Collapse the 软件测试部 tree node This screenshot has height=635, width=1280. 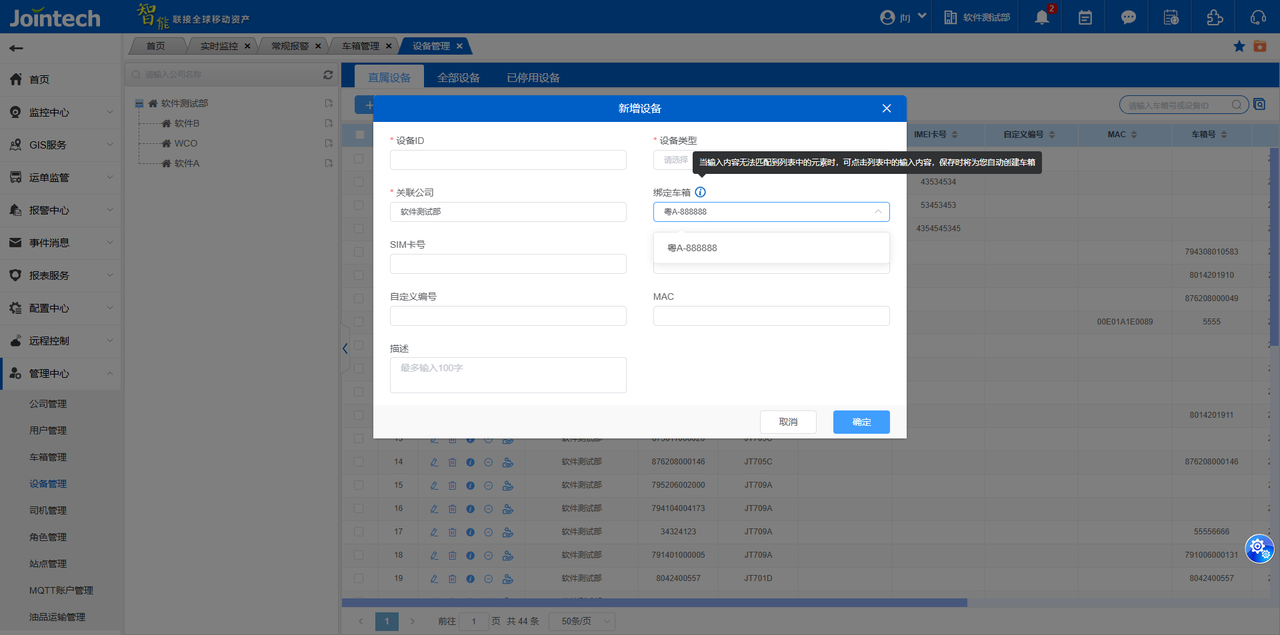pos(139,103)
